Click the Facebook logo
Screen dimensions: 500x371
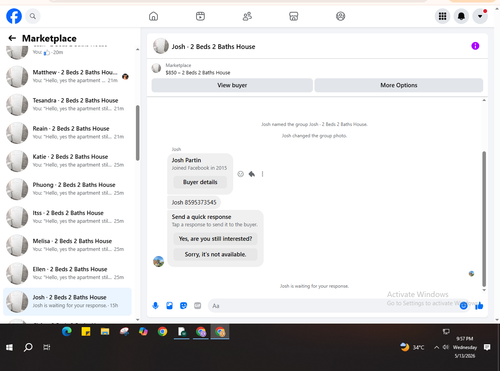tap(14, 16)
